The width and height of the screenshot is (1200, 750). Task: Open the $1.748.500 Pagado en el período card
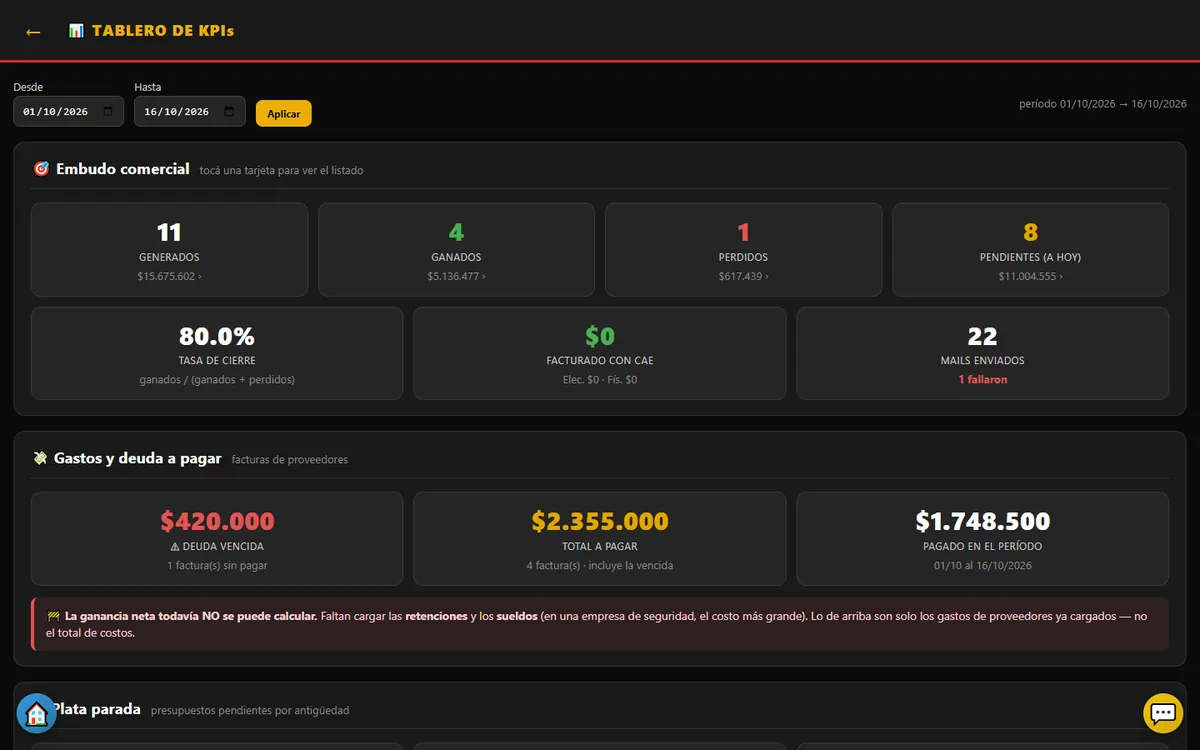[983, 538]
